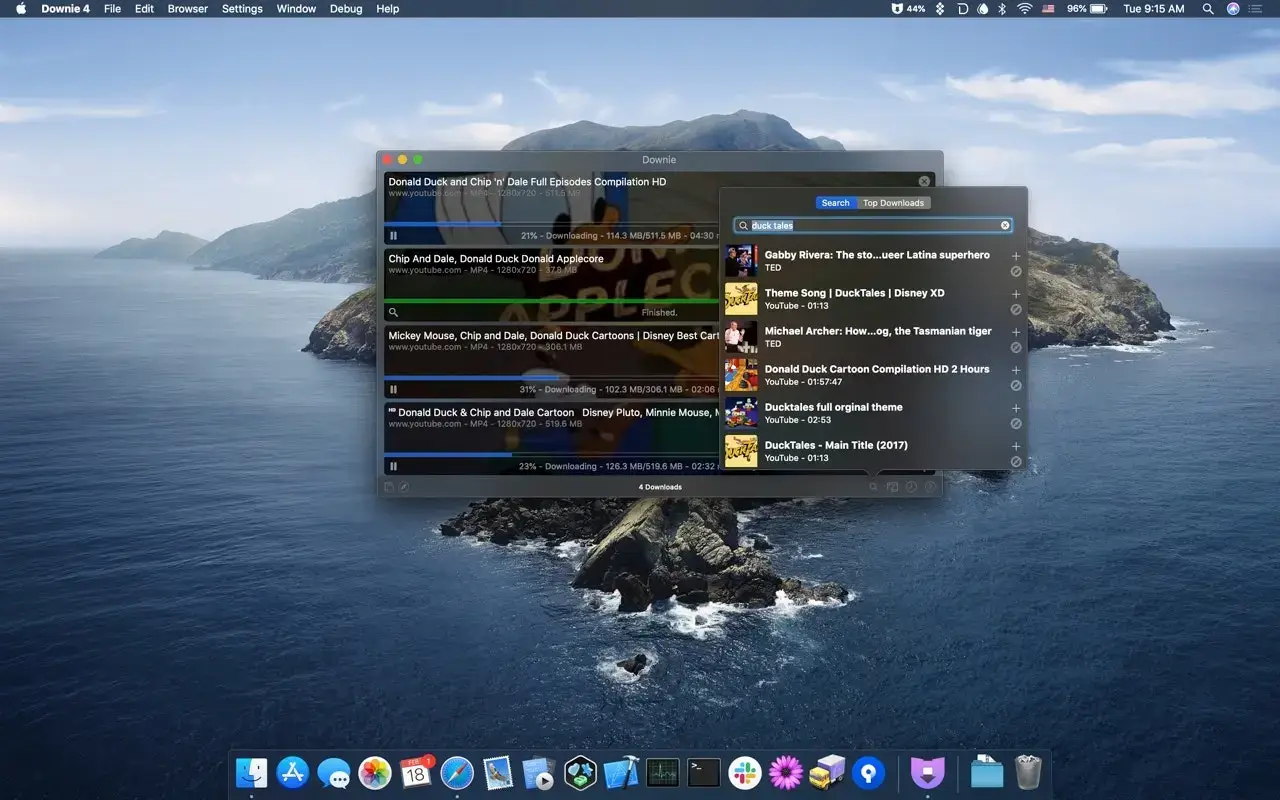Screen dimensions: 1280x800
Task: Add the DuckTales Theme Song with the plus icon
Action: (x=1016, y=294)
